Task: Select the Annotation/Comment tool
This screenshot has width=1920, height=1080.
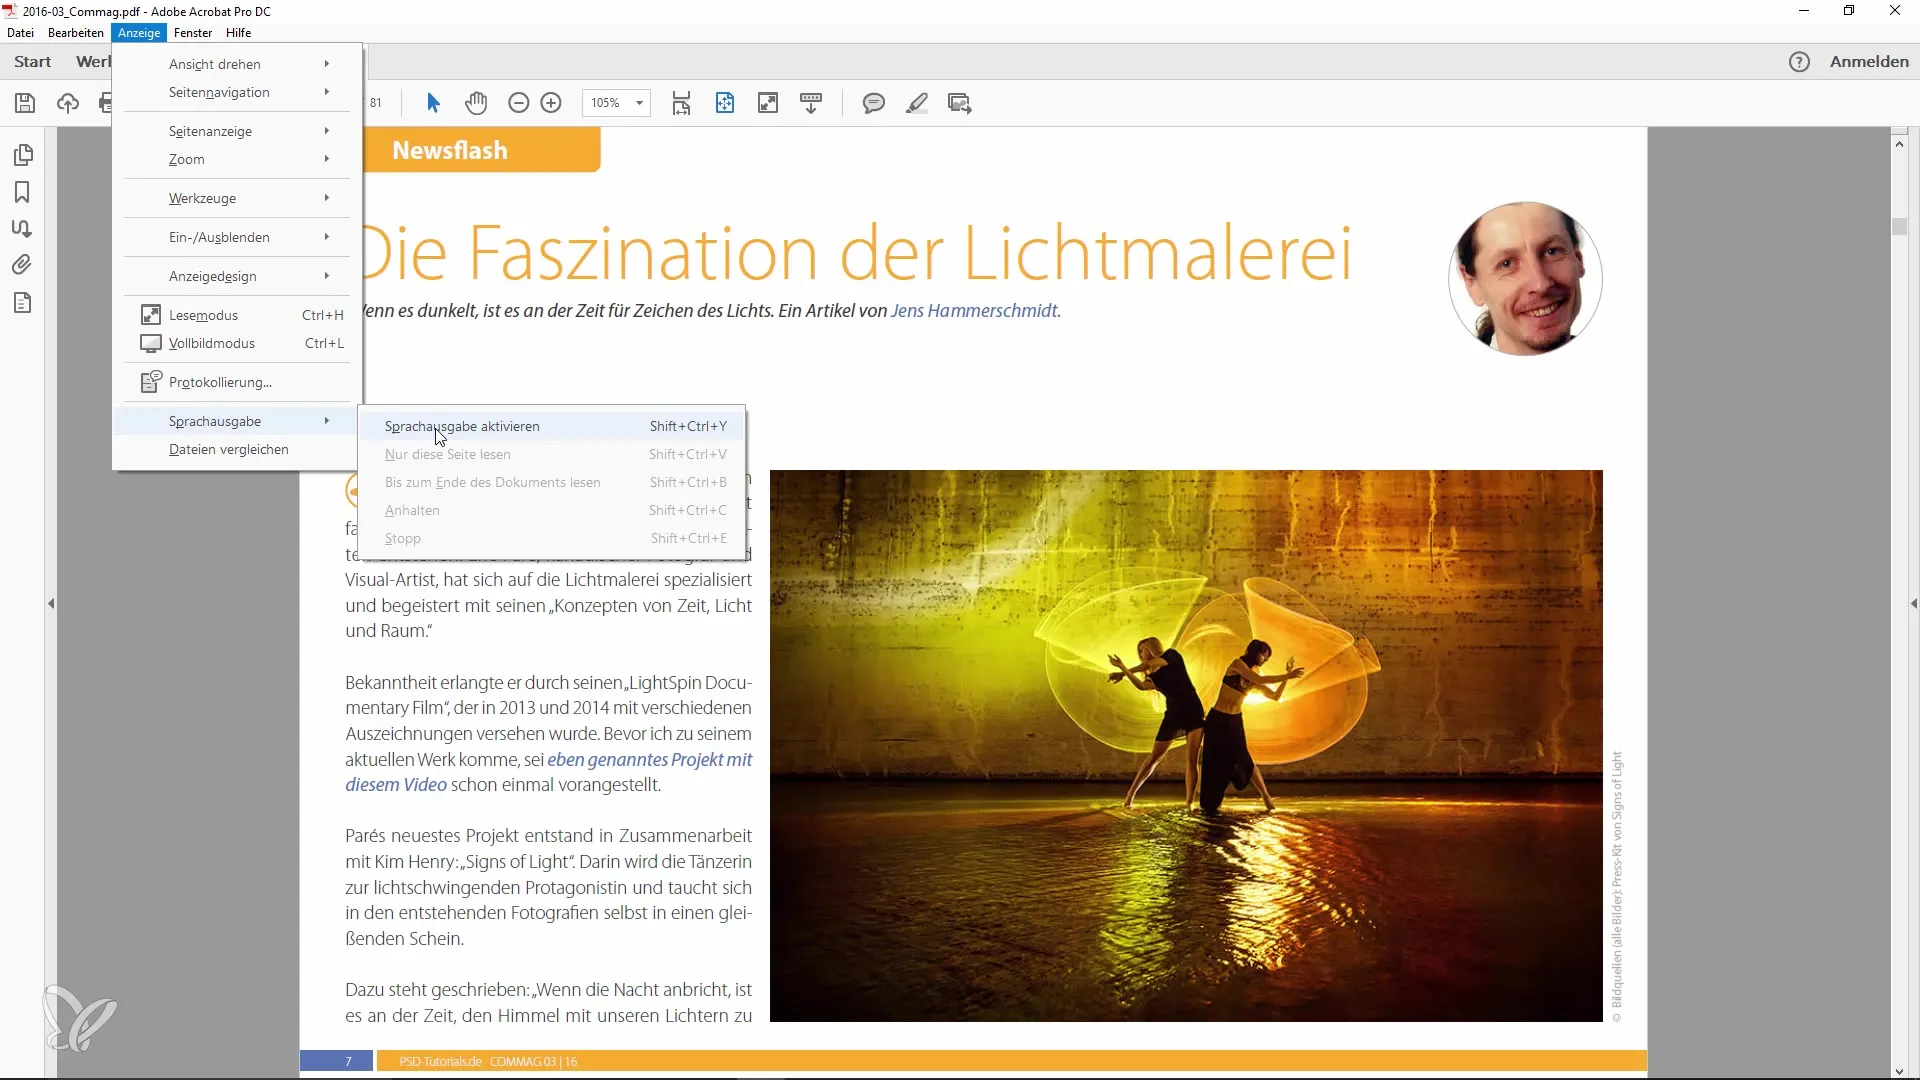Action: (x=873, y=103)
